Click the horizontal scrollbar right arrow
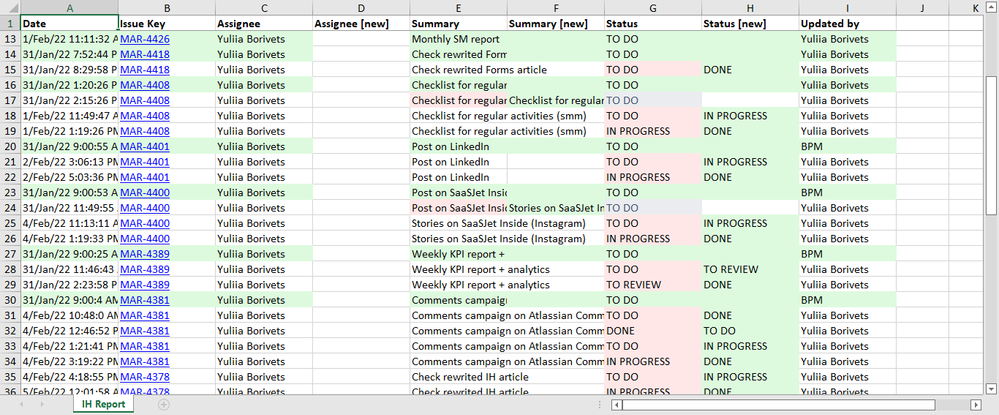This screenshot has width=999, height=415. (975, 405)
